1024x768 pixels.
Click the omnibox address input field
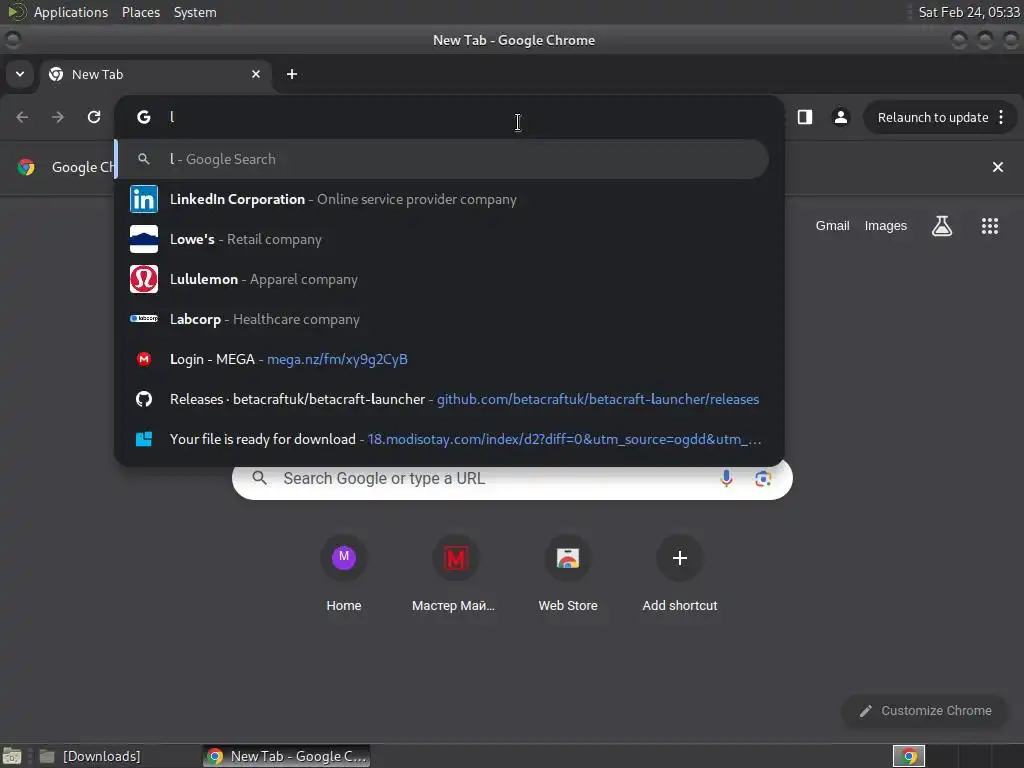click(451, 117)
